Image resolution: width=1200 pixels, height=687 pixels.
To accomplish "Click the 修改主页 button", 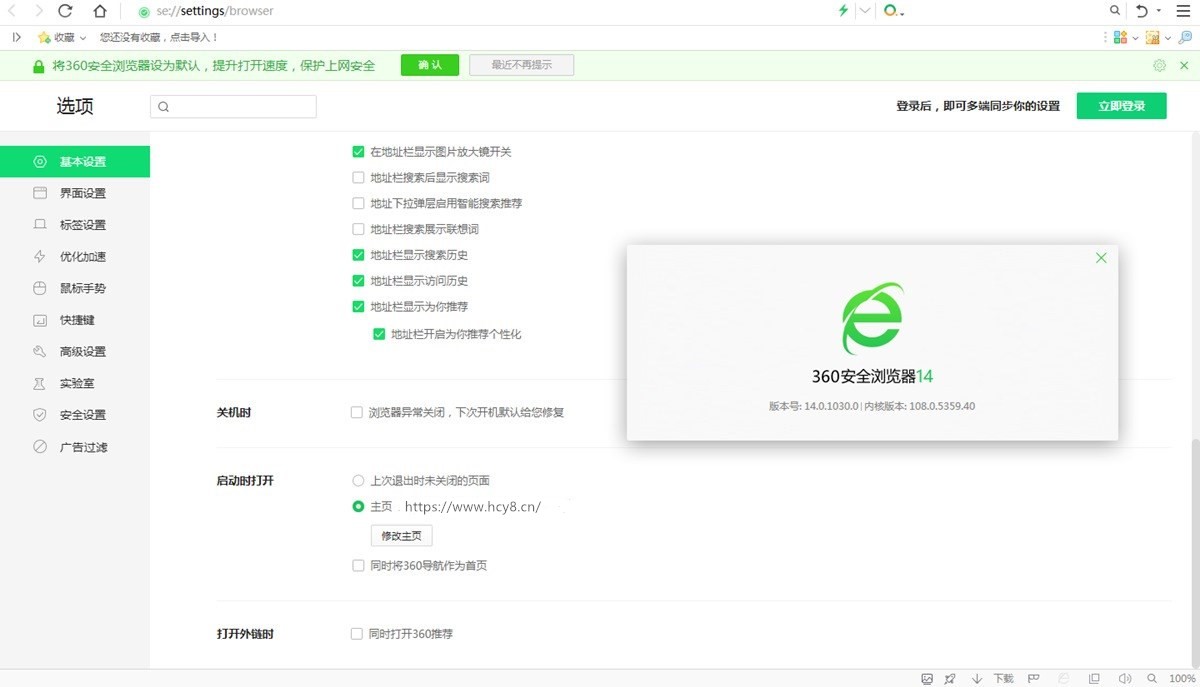I will click(x=401, y=536).
